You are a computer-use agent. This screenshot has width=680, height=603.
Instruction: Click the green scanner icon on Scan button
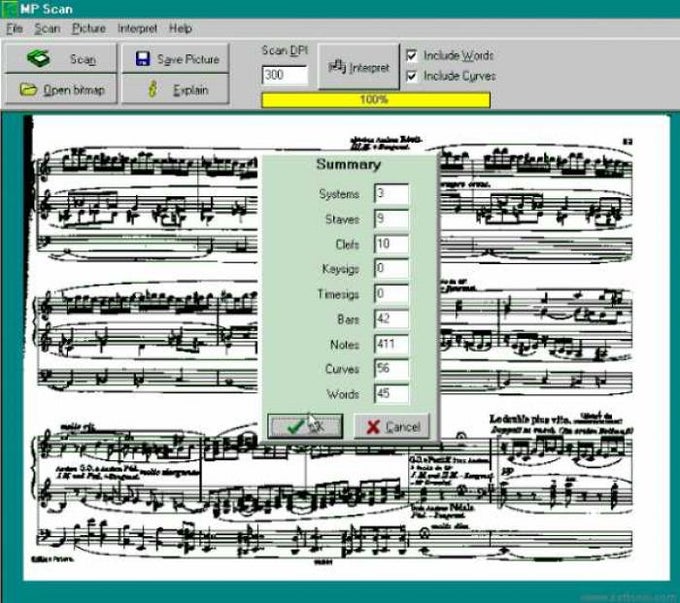click(x=38, y=59)
